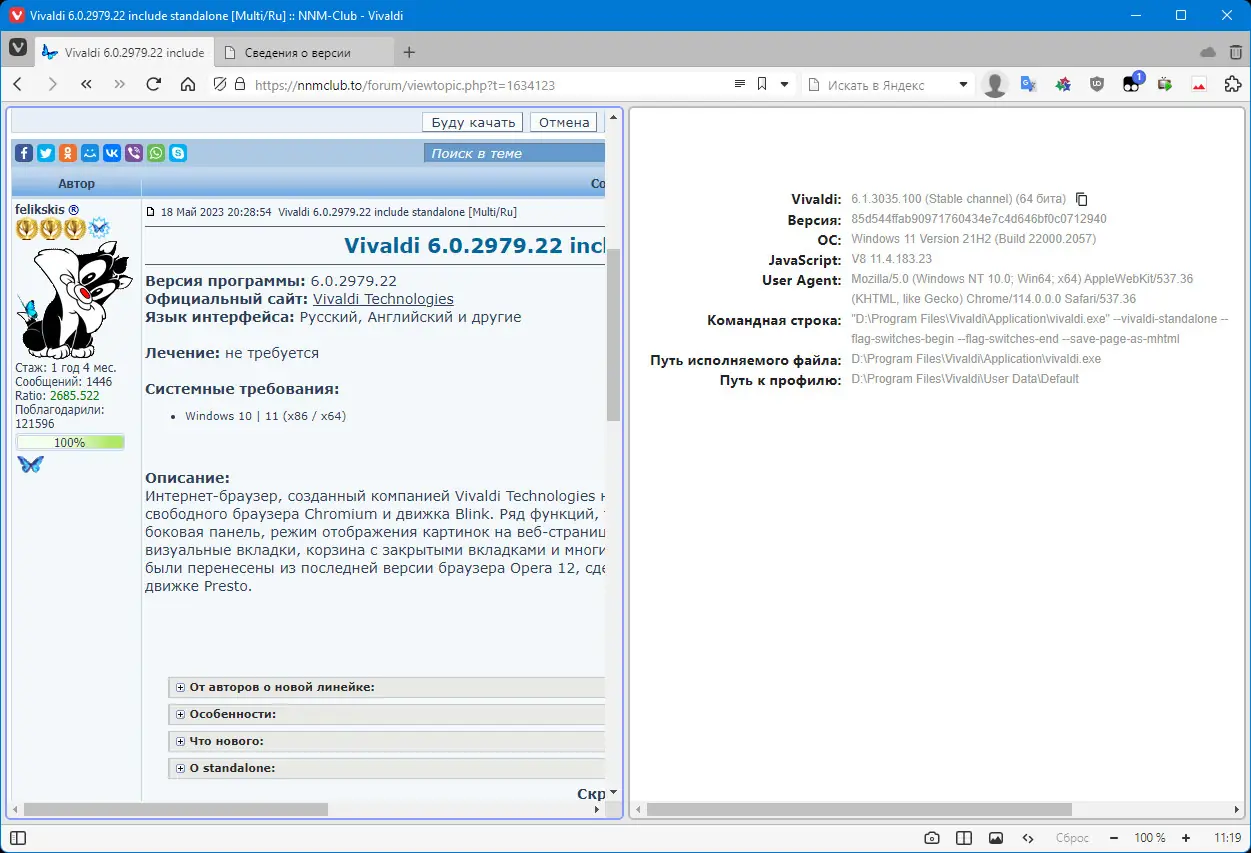Viewport: 1251px width, 853px height.
Task: Open felikskis author profile link
Action: pos(41,209)
